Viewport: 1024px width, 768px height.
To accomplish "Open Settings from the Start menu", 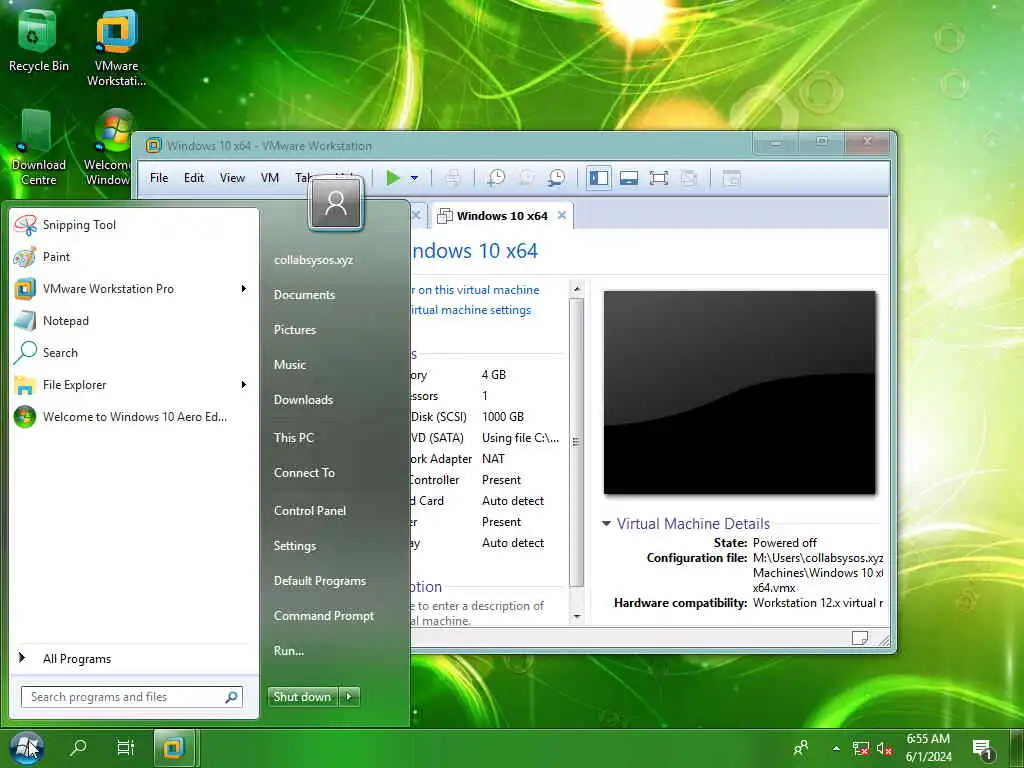I will click(295, 546).
